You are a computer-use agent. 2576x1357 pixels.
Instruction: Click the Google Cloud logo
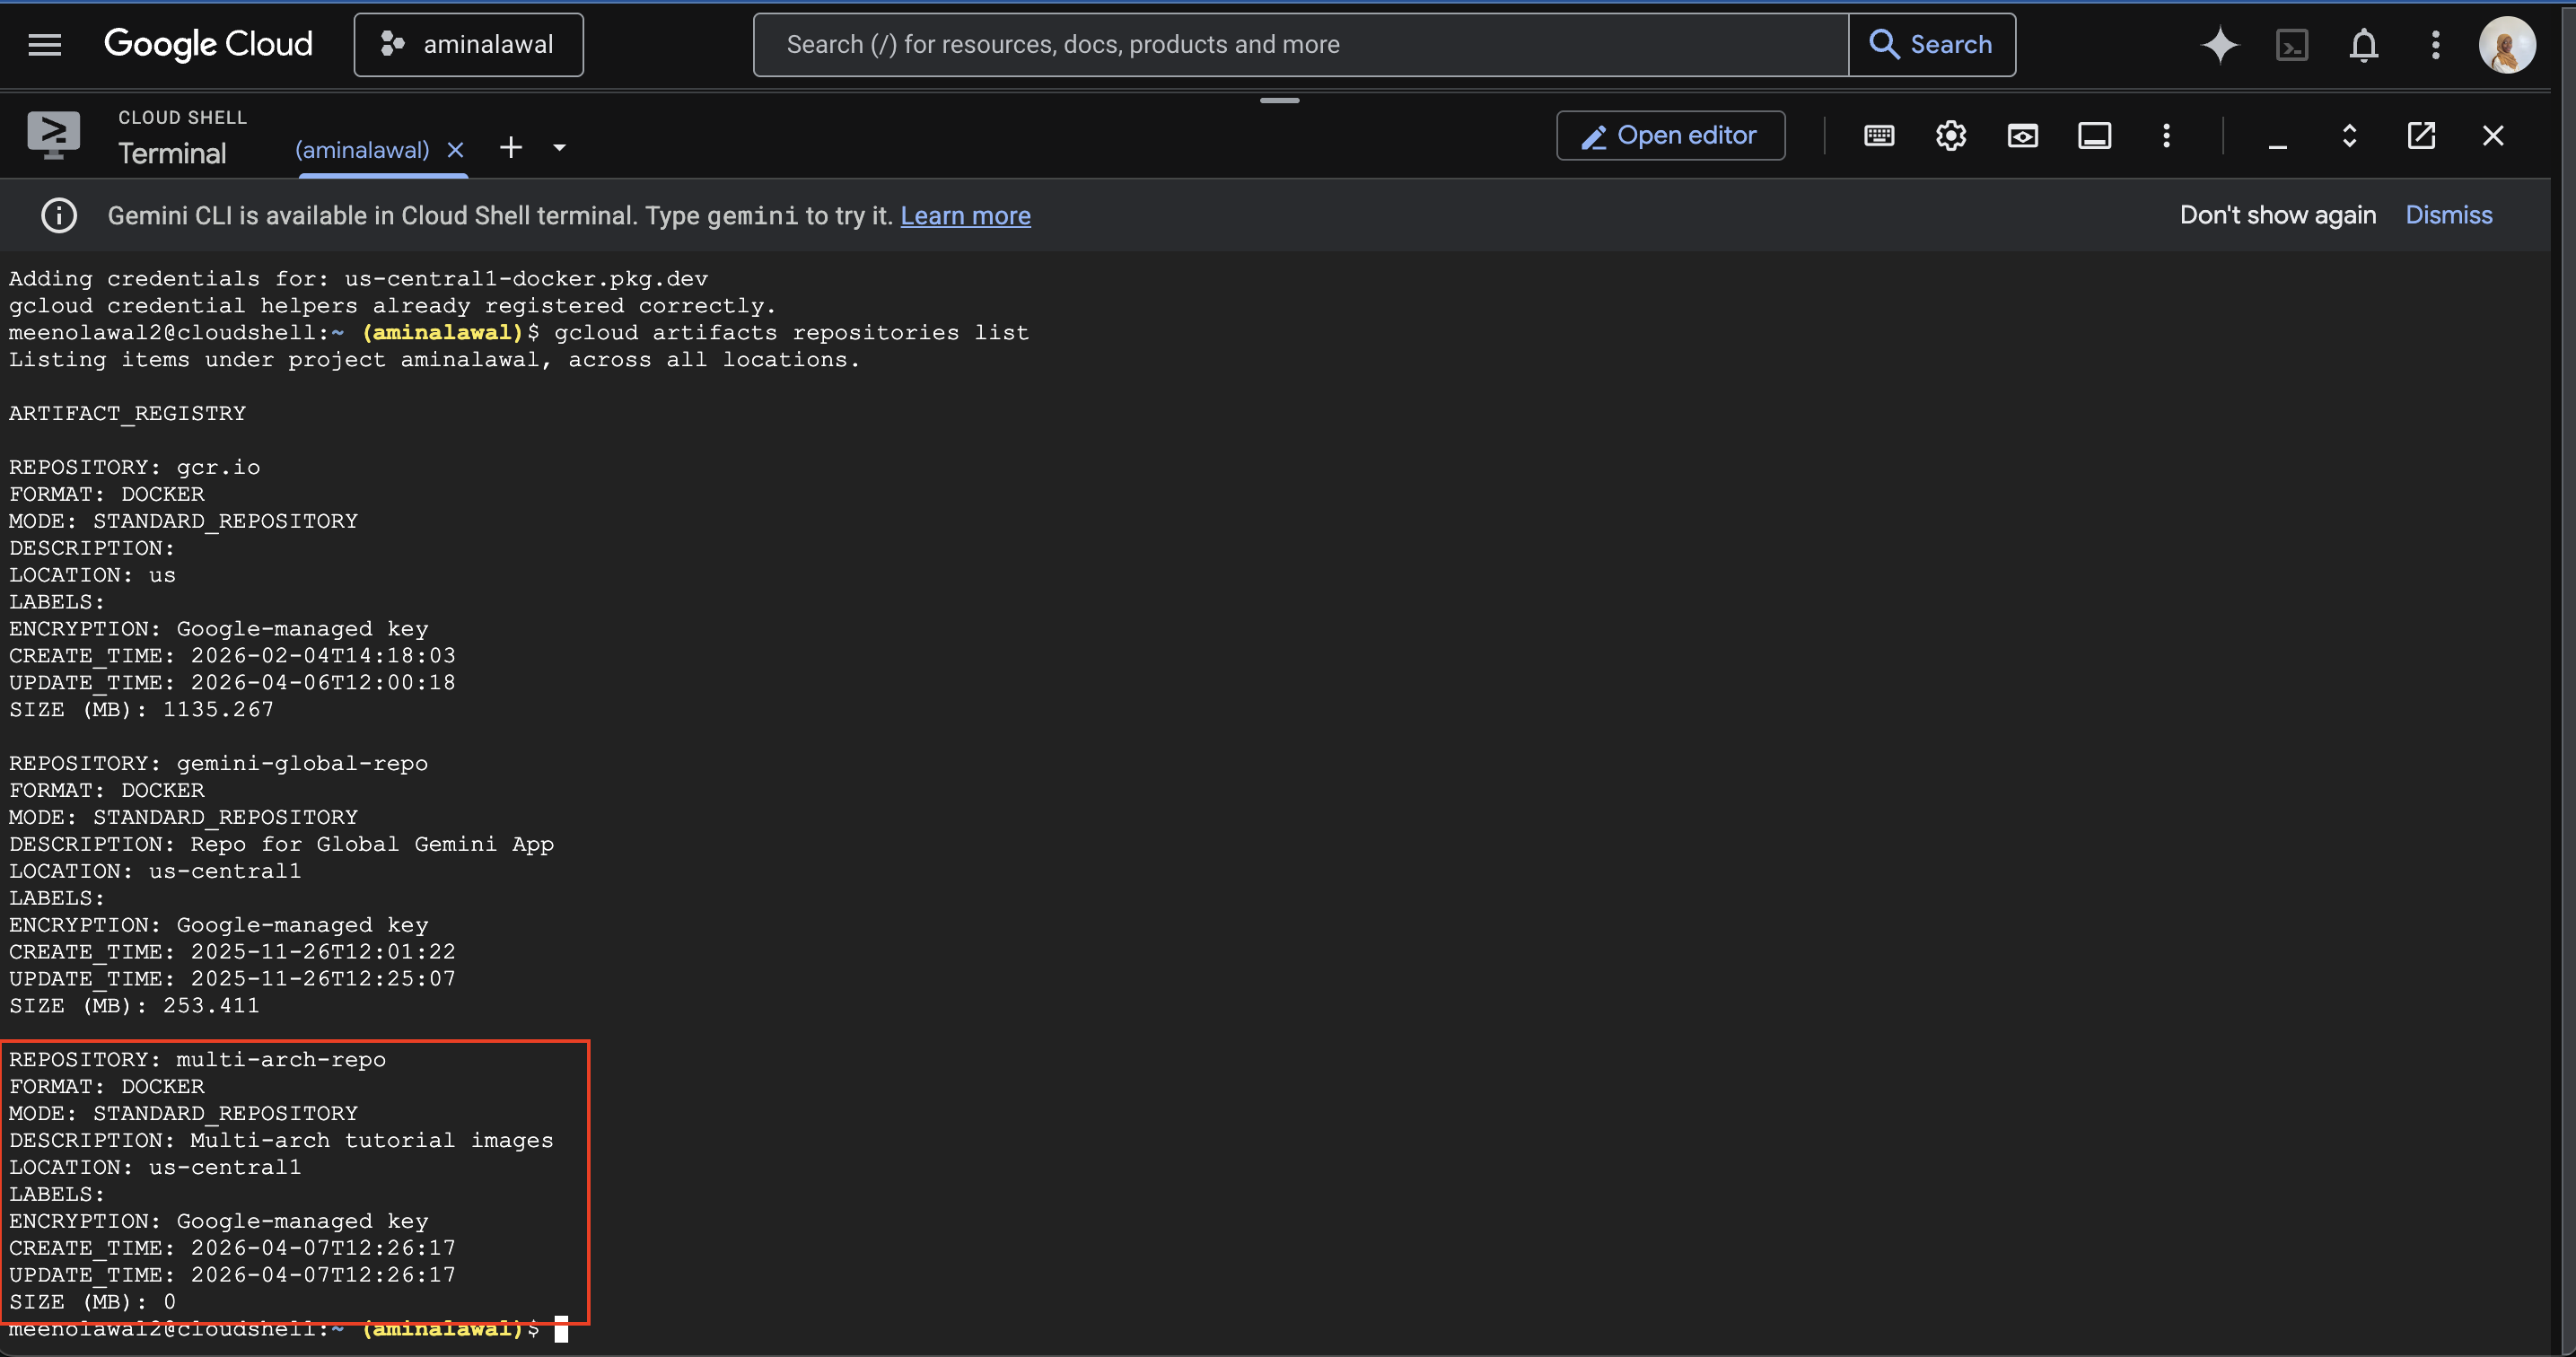[208, 44]
